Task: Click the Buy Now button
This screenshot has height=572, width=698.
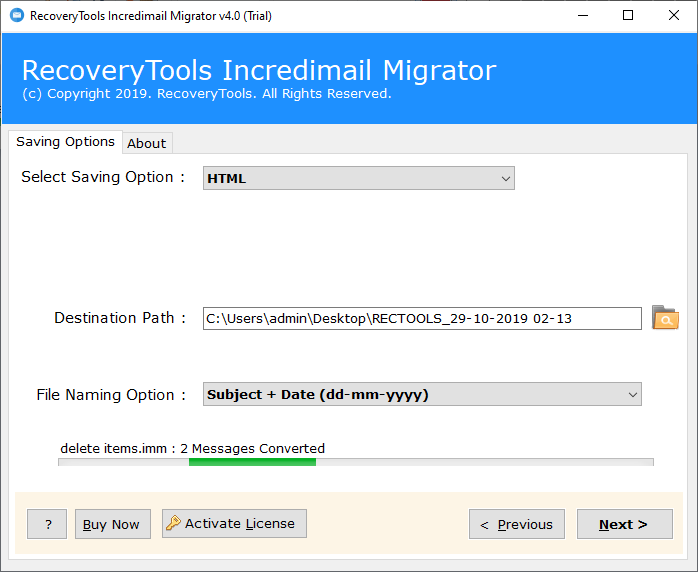Action: [x=113, y=524]
